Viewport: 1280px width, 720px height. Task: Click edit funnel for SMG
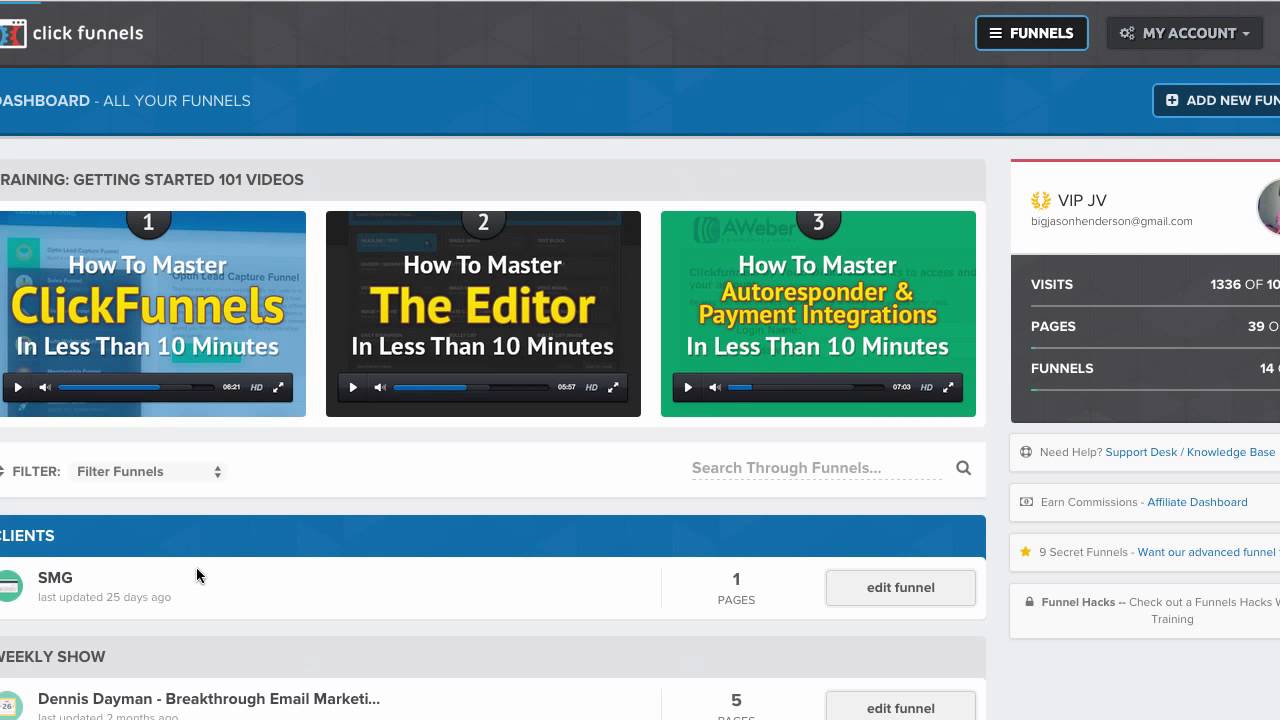coord(900,587)
